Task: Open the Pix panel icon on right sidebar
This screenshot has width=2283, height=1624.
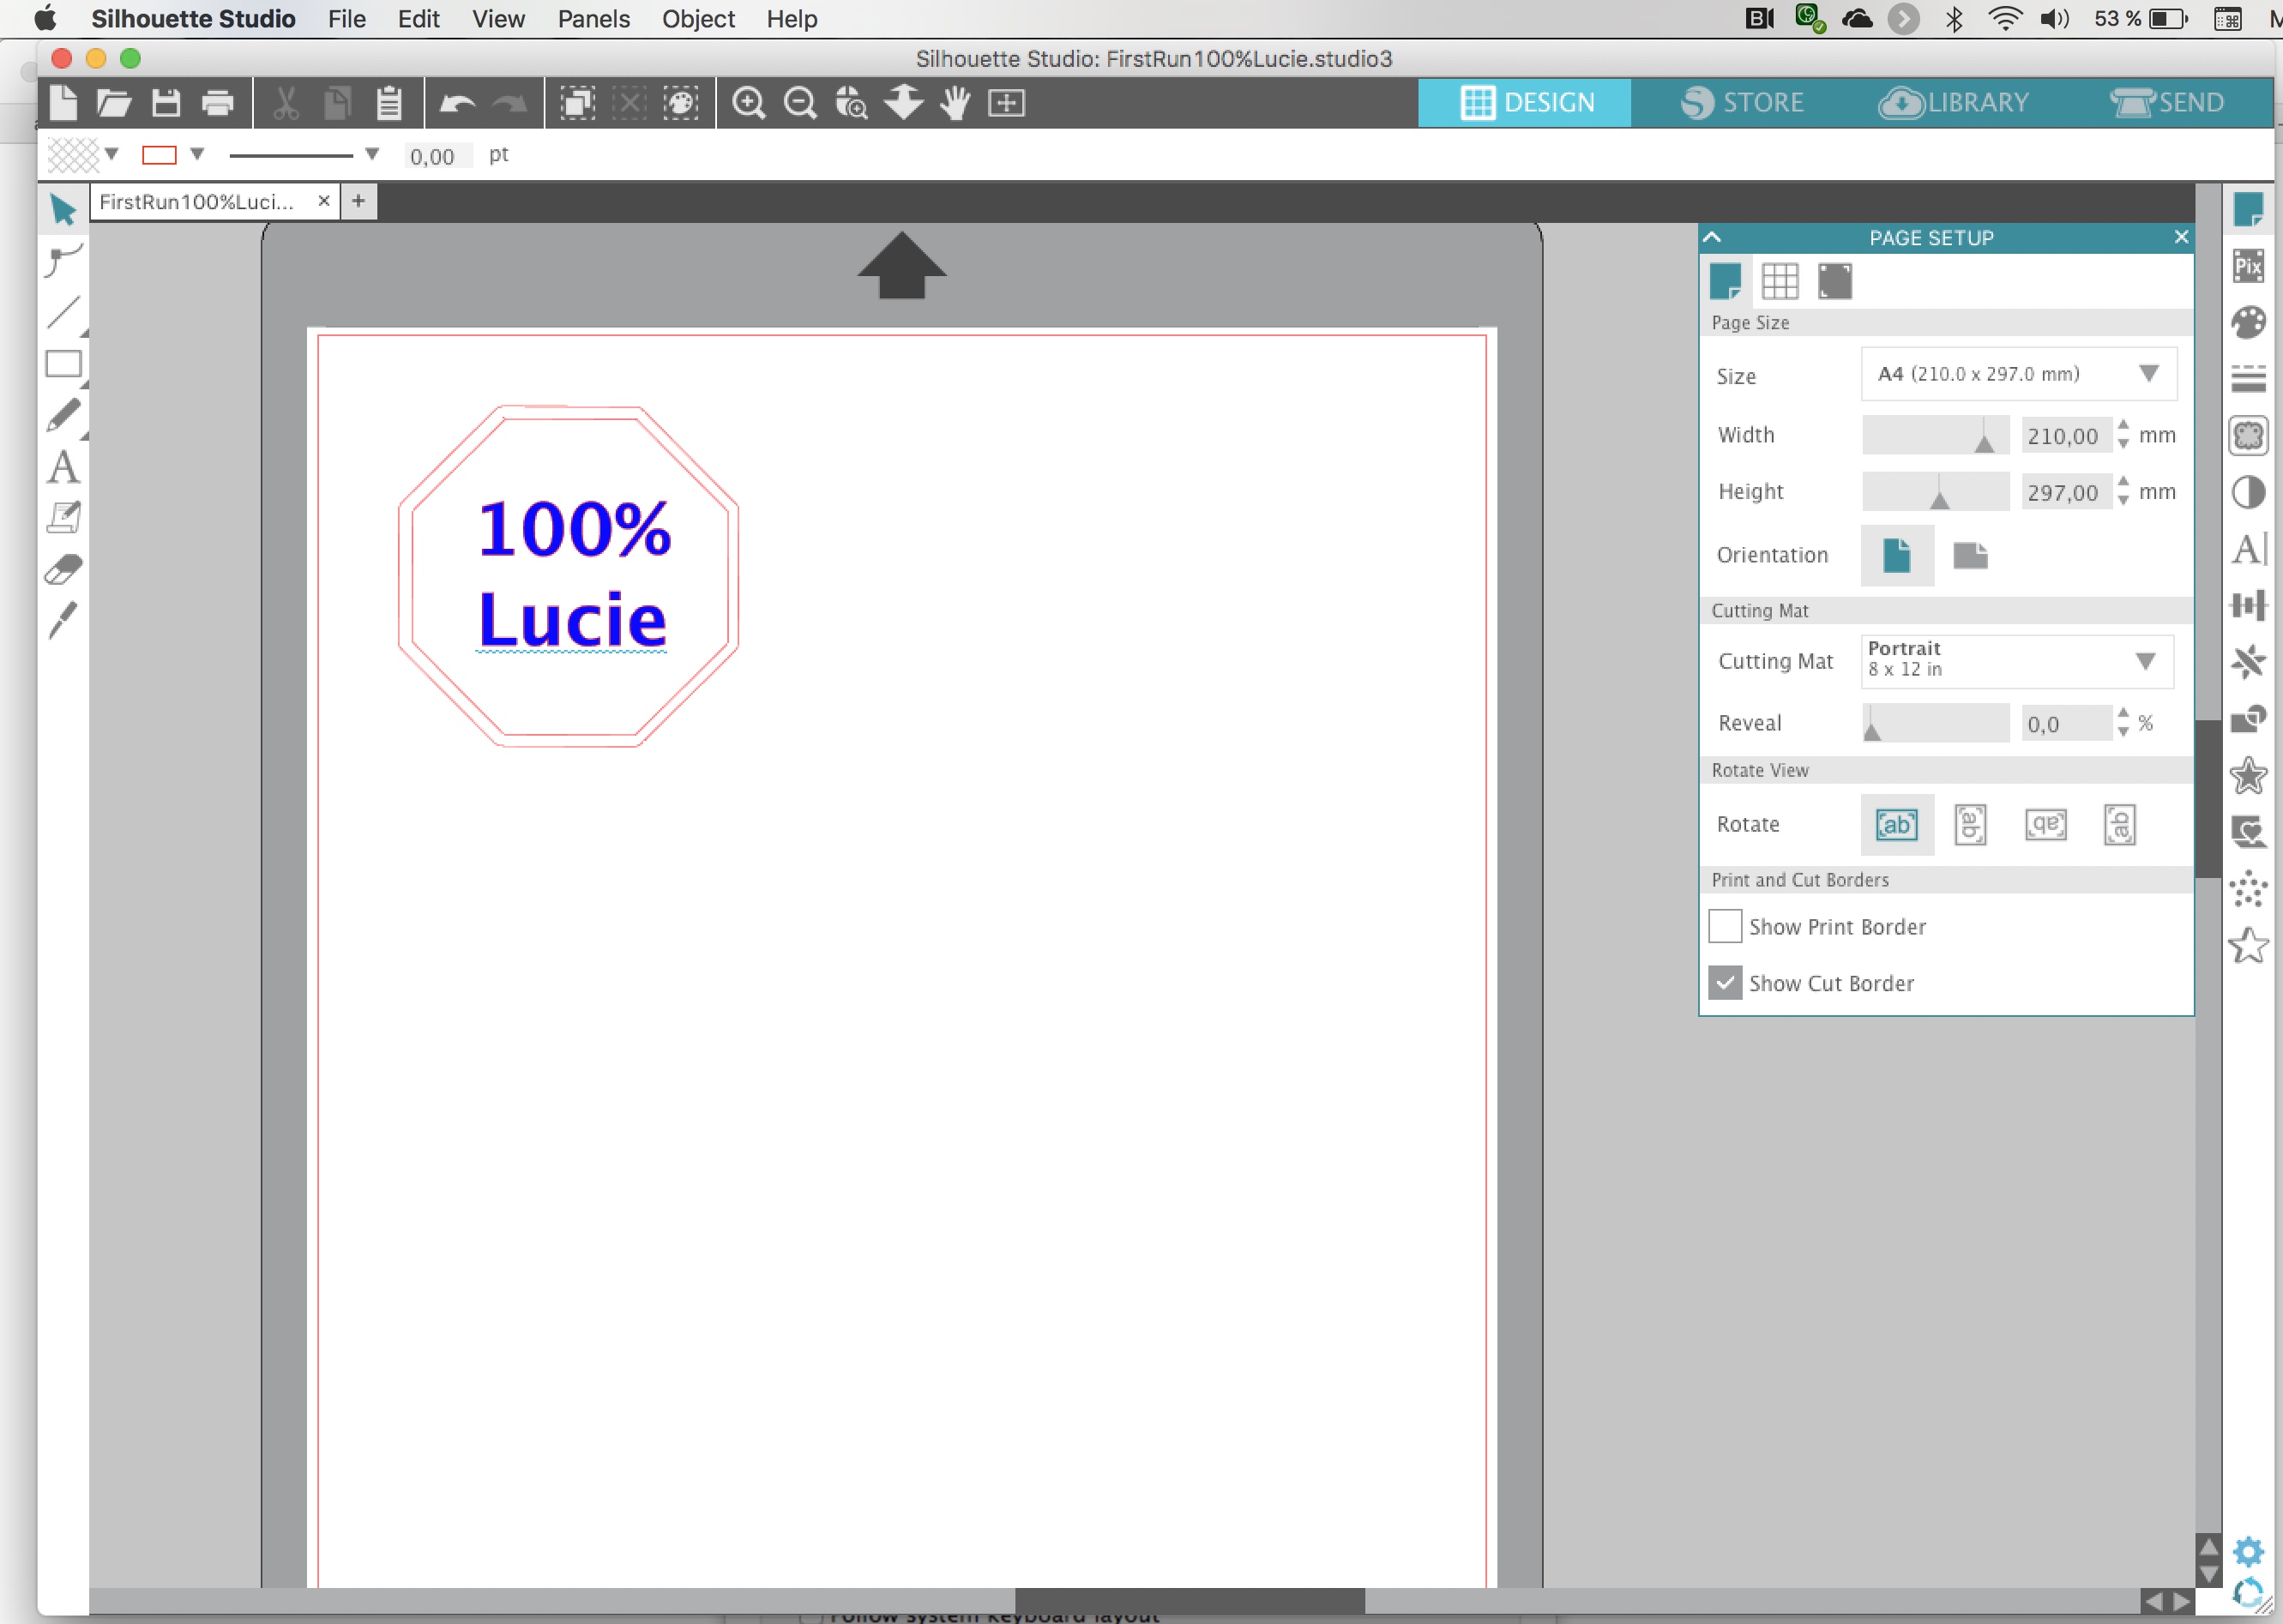Action: click(2247, 266)
